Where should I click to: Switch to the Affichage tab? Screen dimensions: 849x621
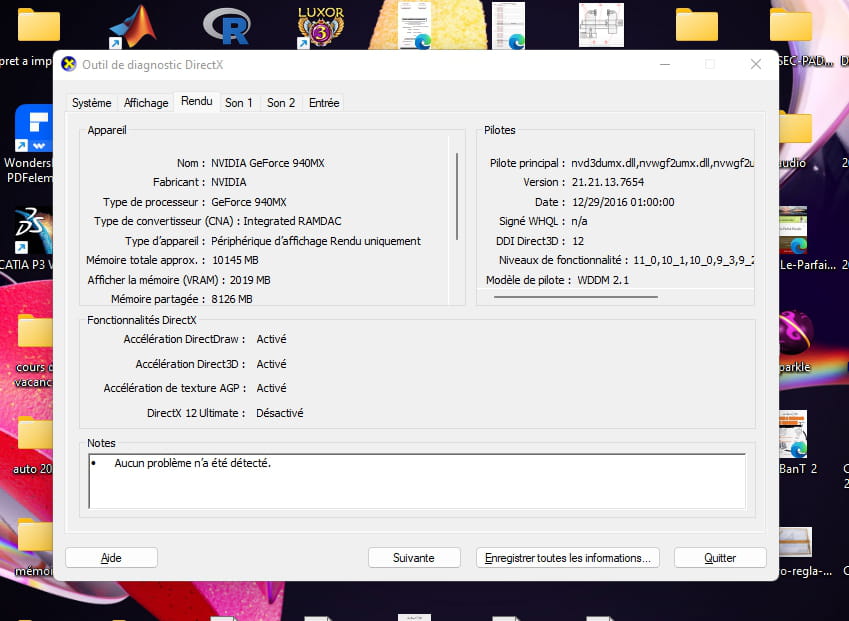(146, 103)
